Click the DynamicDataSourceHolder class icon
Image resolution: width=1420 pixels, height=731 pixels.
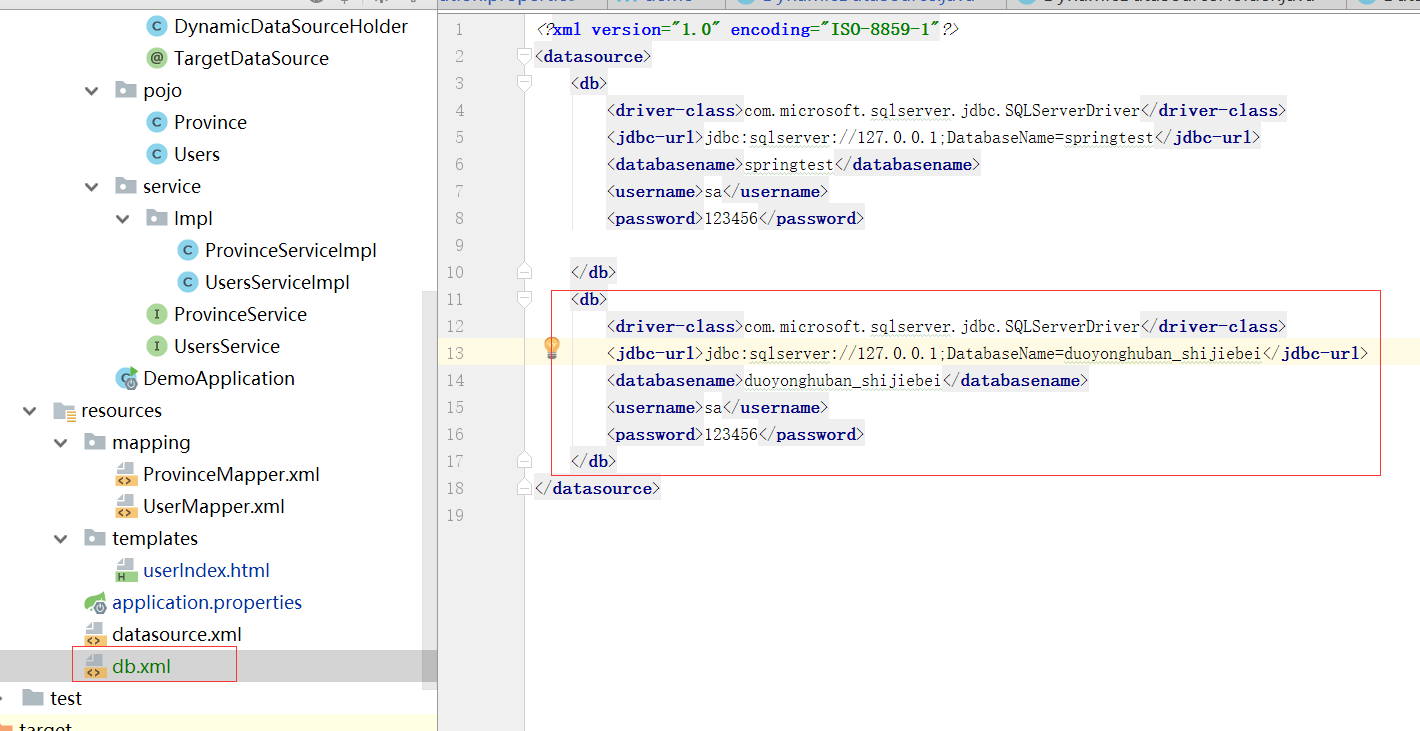coord(156,26)
